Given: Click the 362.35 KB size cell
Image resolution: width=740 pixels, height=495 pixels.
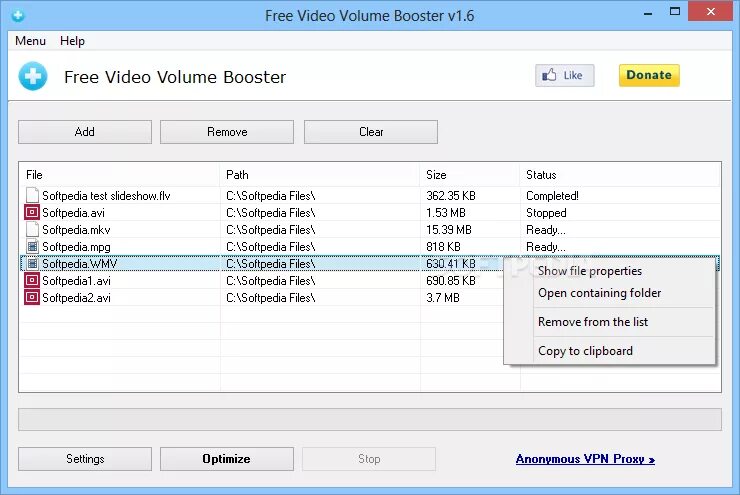Looking at the screenshot, I should [451, 195].
